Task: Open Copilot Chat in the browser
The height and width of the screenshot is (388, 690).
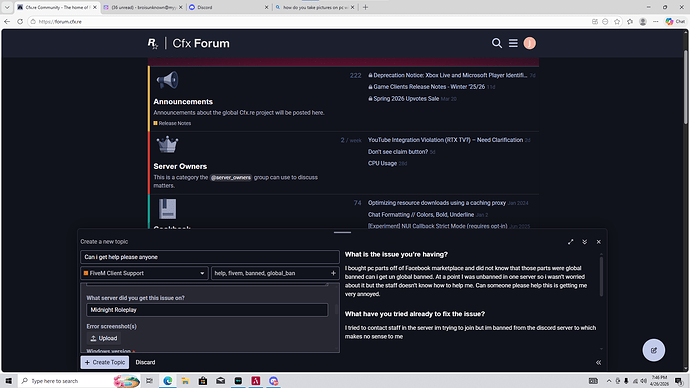Action: coord(675,21)
